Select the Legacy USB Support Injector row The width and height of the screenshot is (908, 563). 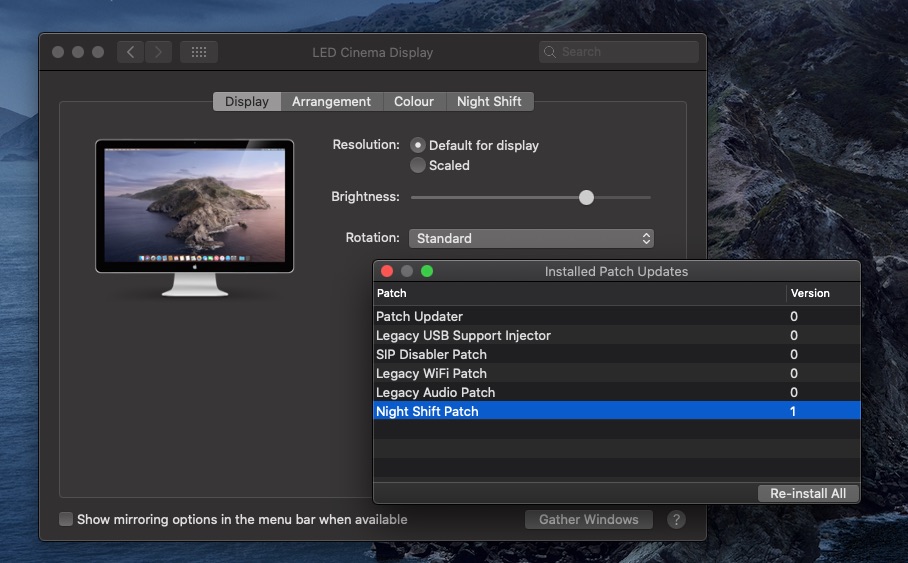click(x=617, y=335)
